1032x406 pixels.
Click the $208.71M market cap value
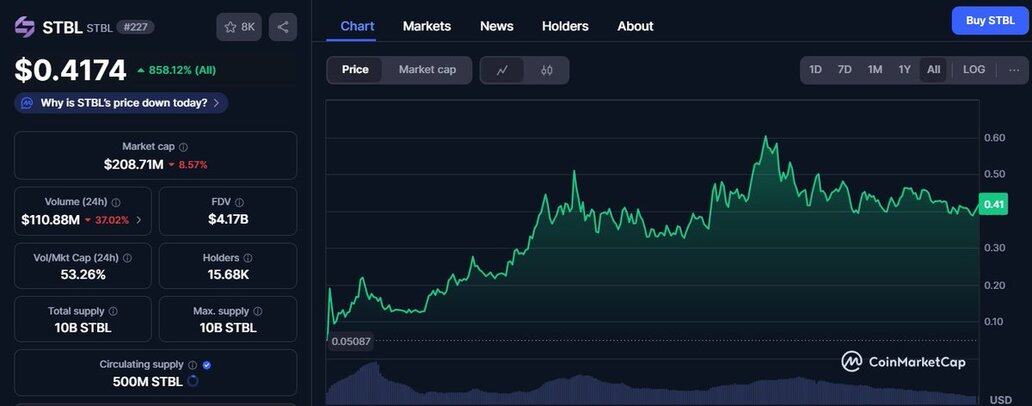click(134, 165)
